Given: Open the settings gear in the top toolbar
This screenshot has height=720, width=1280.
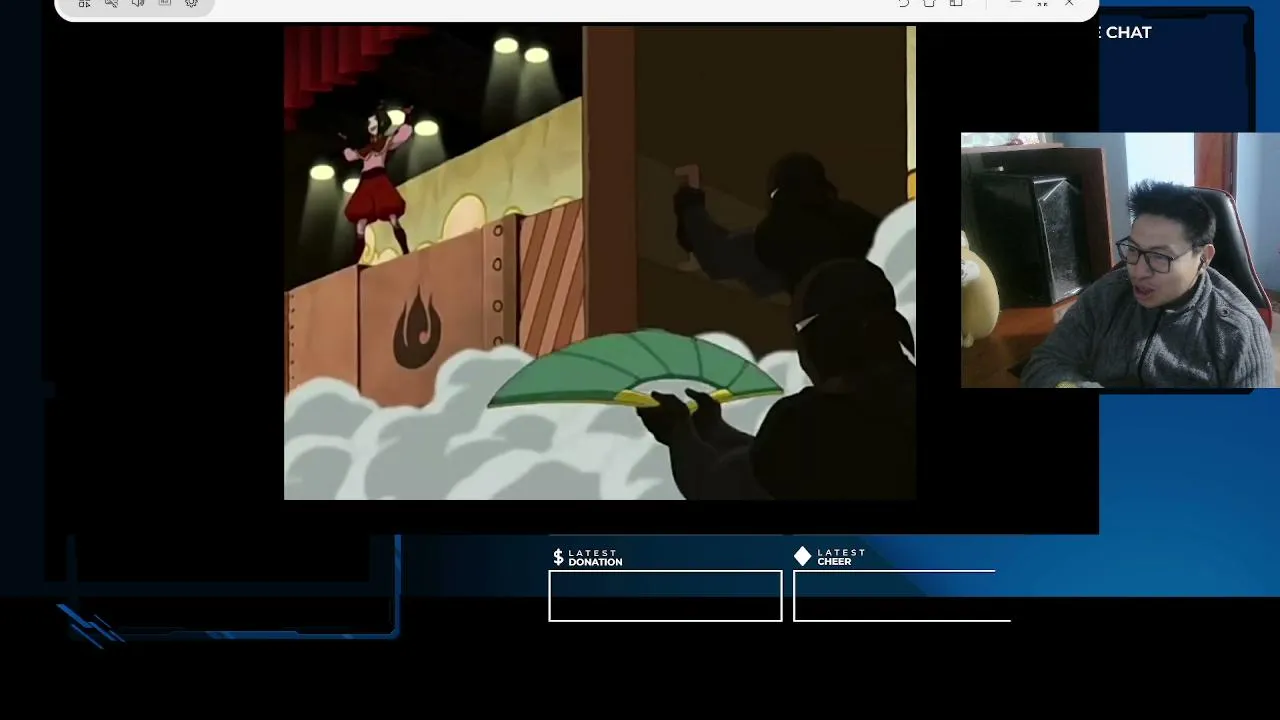Looking at the screenshot, I should pos(191,3).
